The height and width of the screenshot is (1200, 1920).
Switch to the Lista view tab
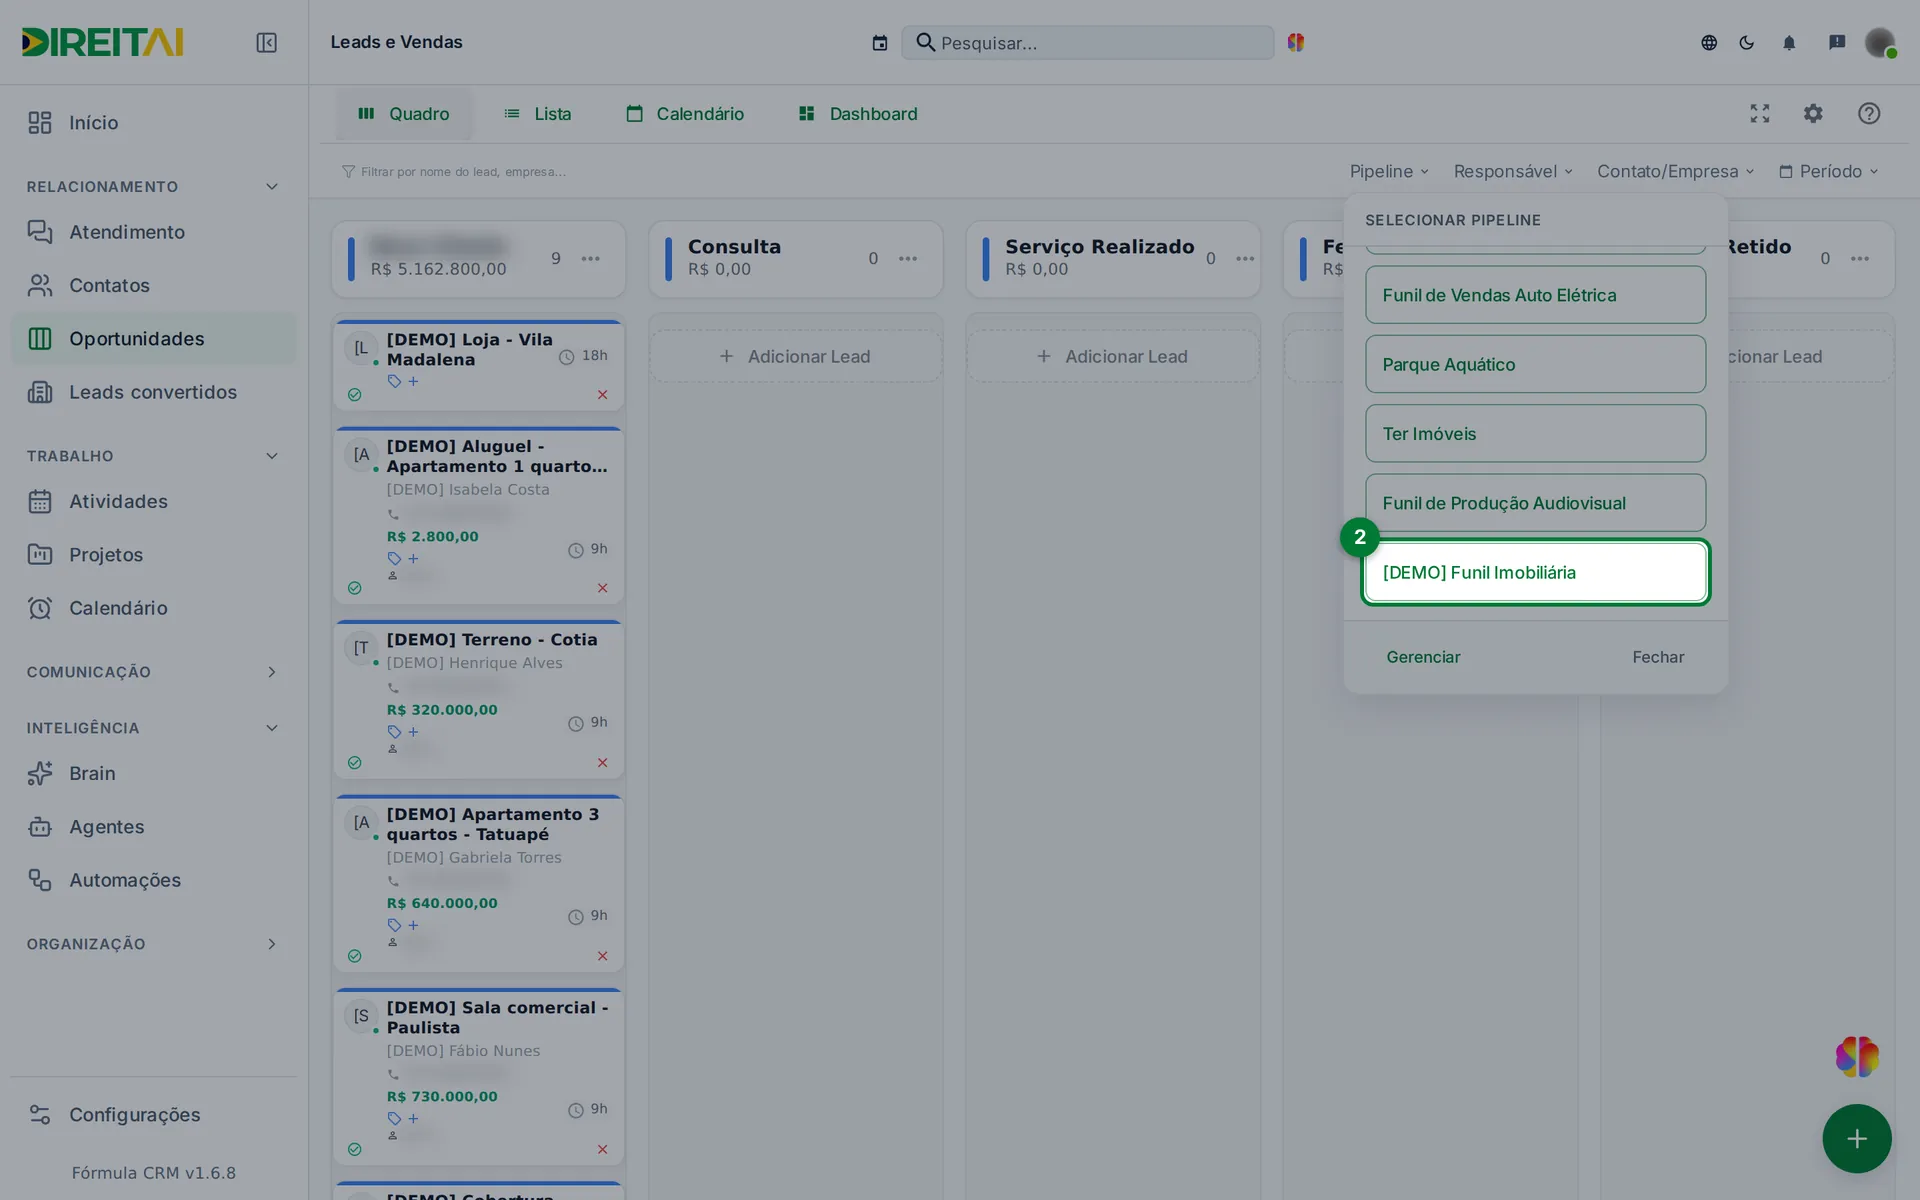[x=538, y=114]
